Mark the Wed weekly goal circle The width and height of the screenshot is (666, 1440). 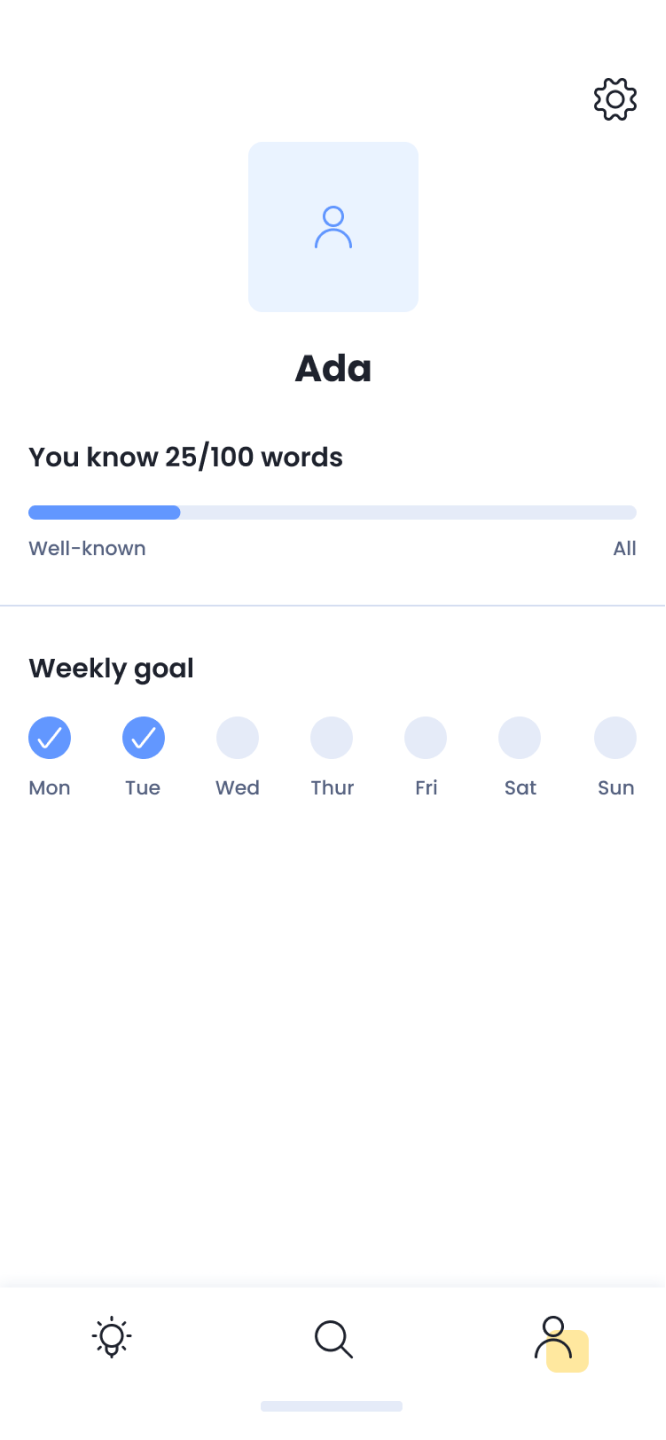[237, 738]
